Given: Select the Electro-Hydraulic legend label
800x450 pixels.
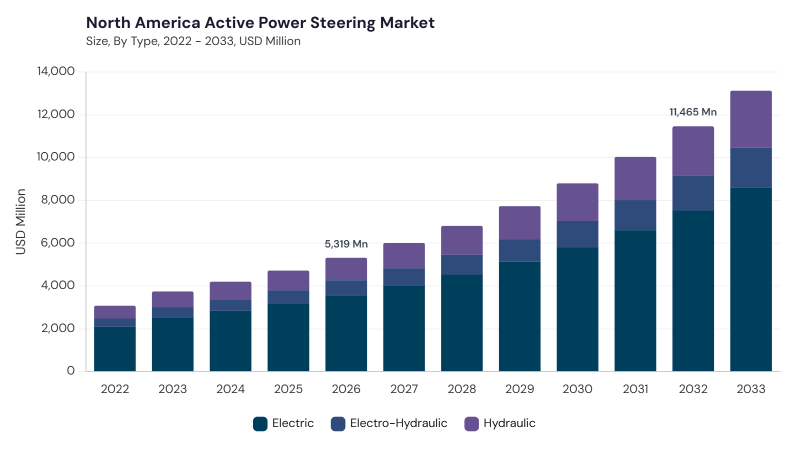Looking at the screenshot, I should [398, 423].
